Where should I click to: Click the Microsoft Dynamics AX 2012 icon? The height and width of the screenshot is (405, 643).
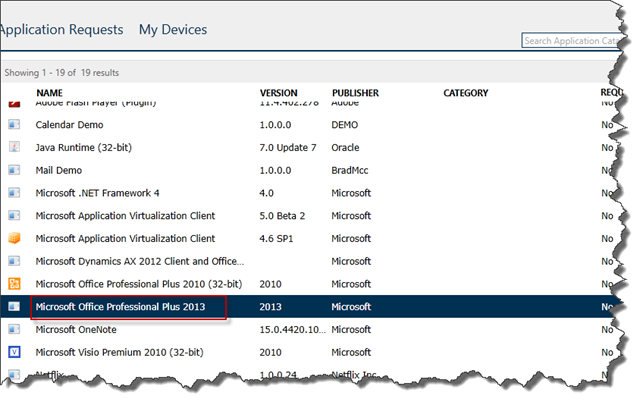pyautogui.click(x=14, y=261)
